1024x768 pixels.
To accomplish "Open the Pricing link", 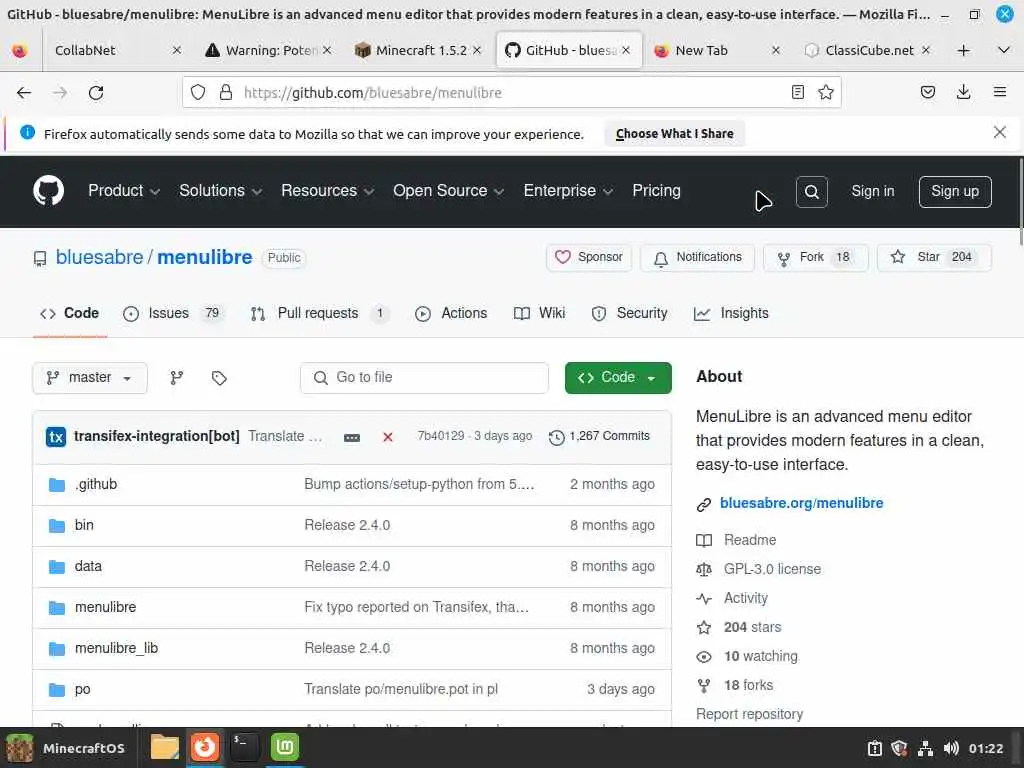I will (x=656, y=191).
